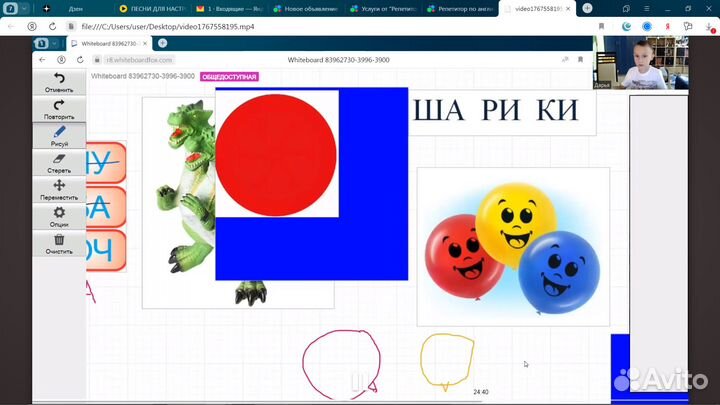The width and height of the screenshot is (720, 405).
Task: Switch to the Входящие mail tab
Action: (230, 9)
